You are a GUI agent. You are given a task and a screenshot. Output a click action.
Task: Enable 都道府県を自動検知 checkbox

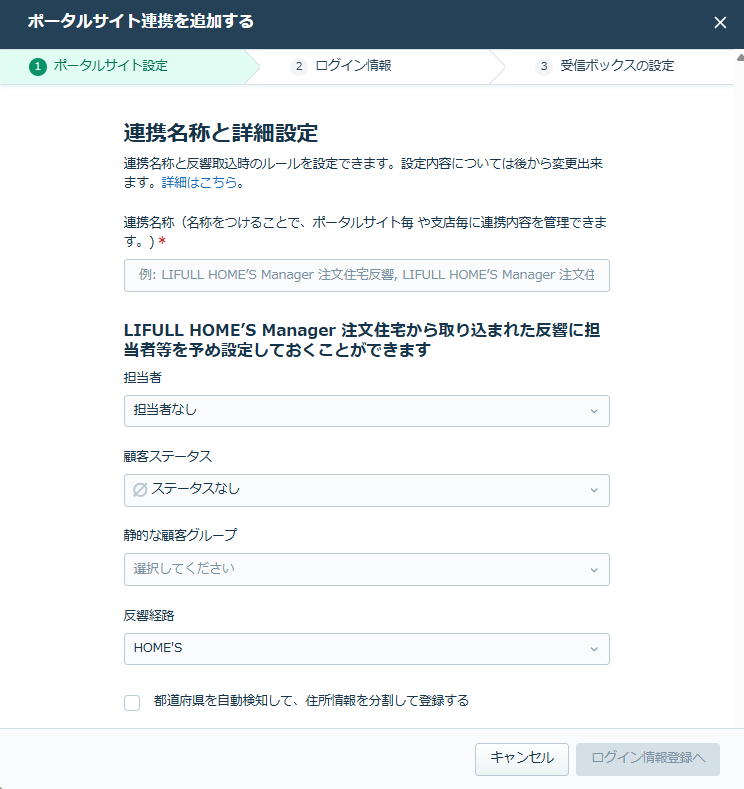click(132, 702)
